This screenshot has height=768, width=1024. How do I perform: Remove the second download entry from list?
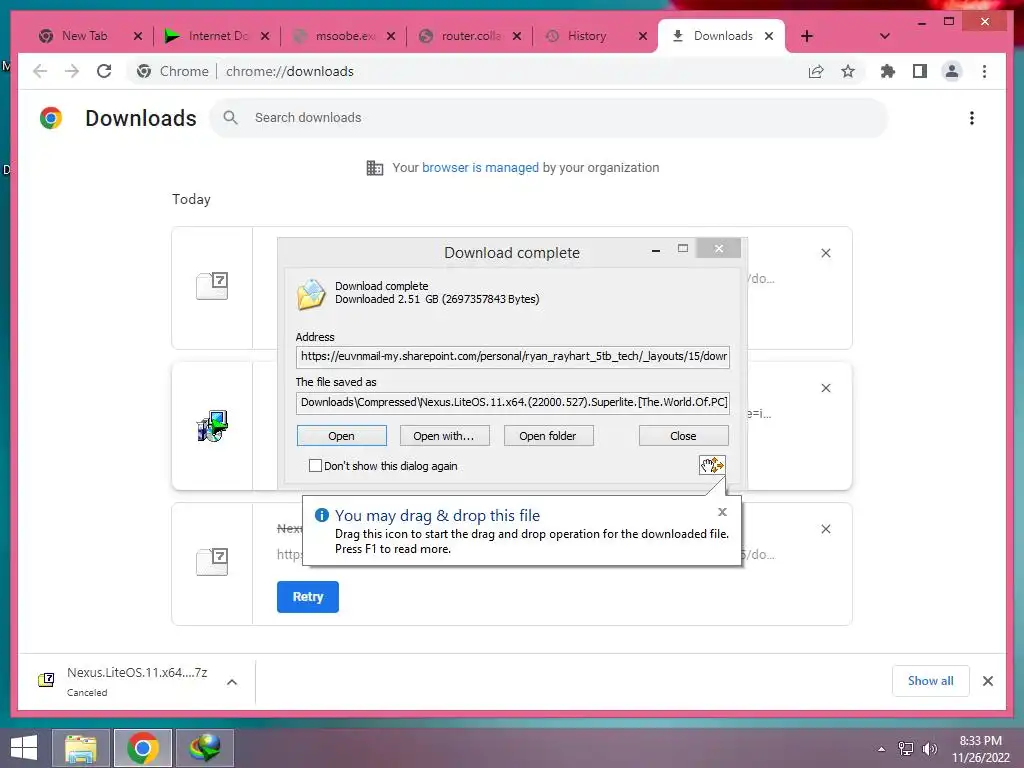pos(825,388)
